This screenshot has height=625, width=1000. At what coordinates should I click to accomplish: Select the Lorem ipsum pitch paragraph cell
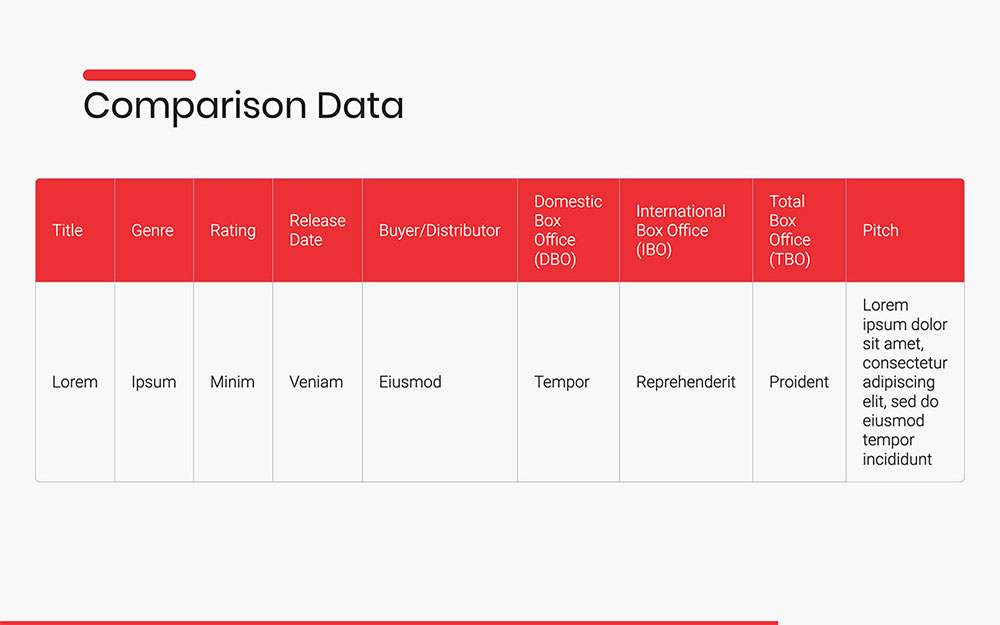click(x=905, y=382)
